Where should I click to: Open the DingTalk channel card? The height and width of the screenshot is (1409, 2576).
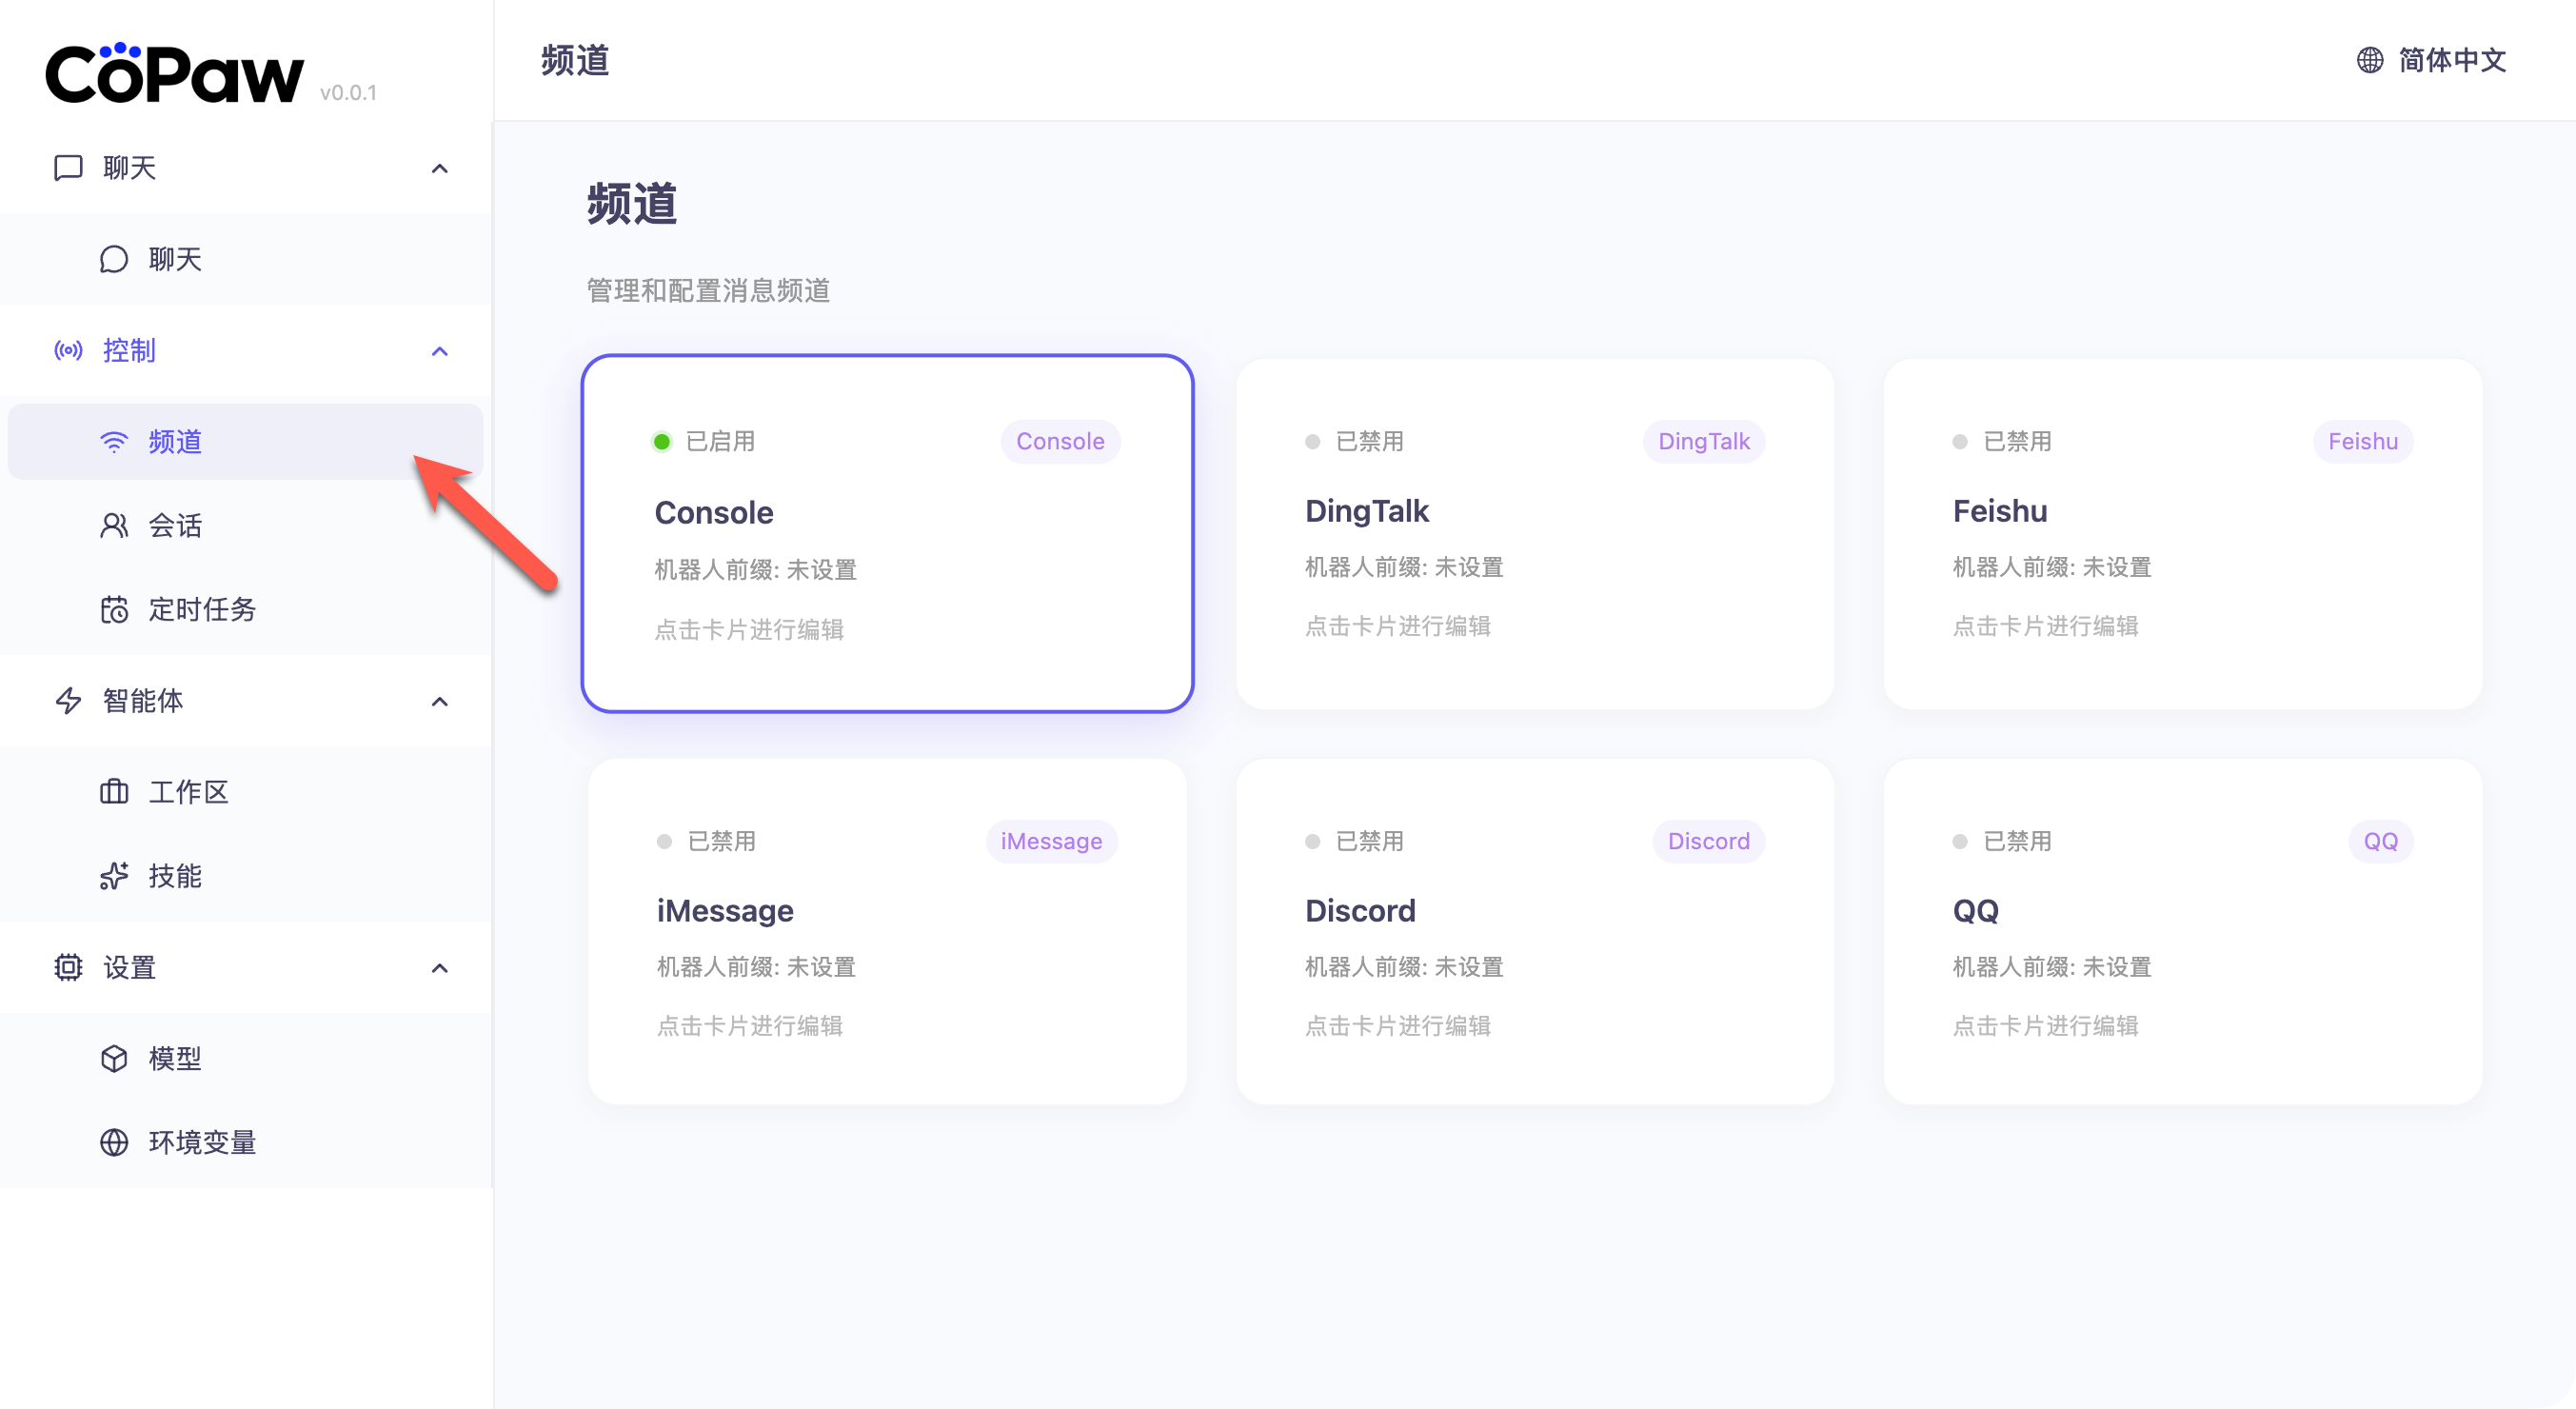point(1534,534)
